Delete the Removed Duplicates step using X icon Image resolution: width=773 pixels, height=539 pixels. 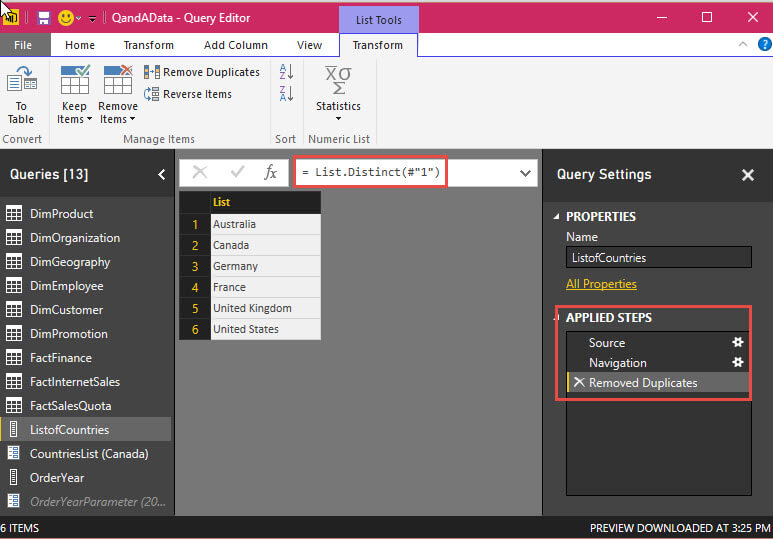tap(579, 383)
